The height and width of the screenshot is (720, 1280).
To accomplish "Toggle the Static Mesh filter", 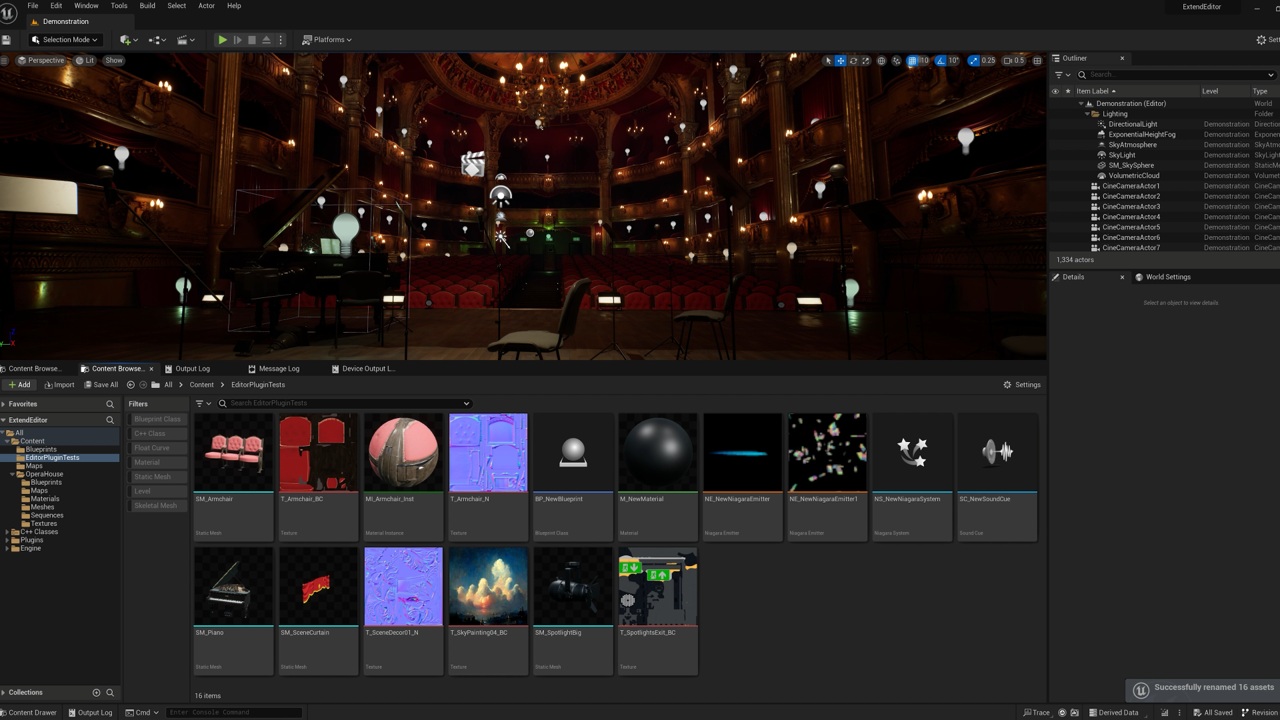I will click(157, 477).
